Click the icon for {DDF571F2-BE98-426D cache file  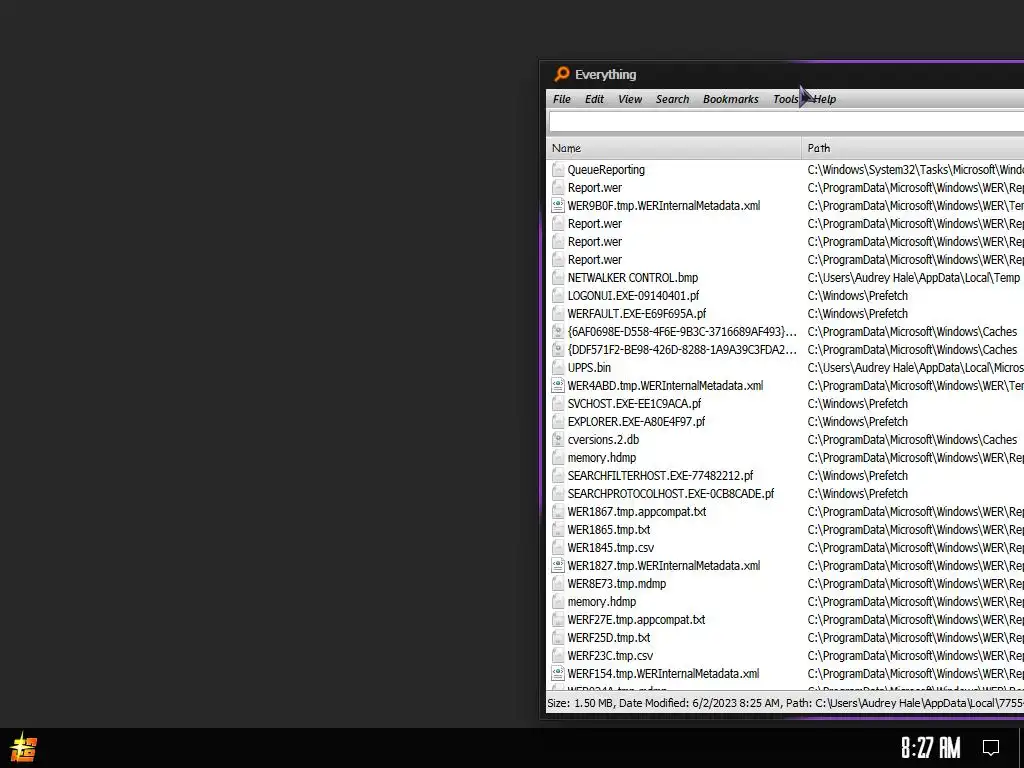[x=558, y=350]
